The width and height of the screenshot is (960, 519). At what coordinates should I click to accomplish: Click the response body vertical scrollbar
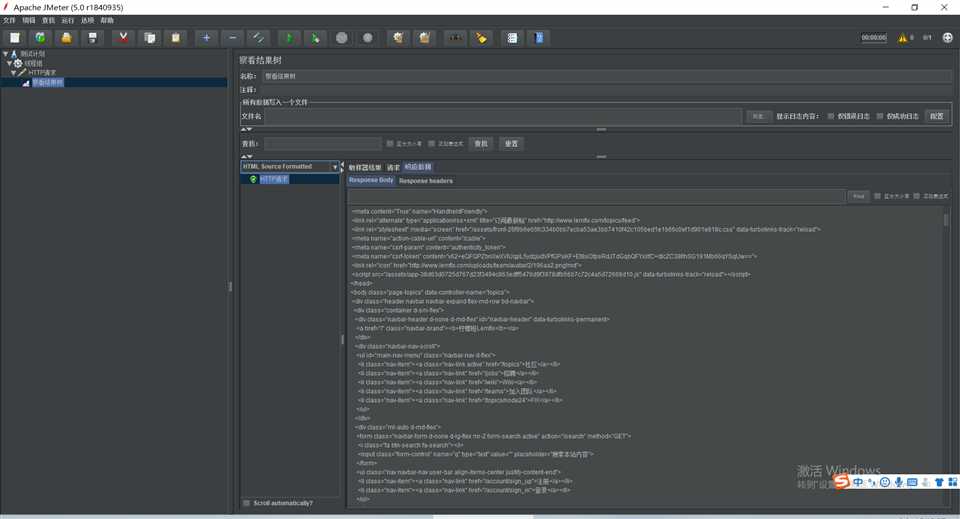tap(946, 357)
